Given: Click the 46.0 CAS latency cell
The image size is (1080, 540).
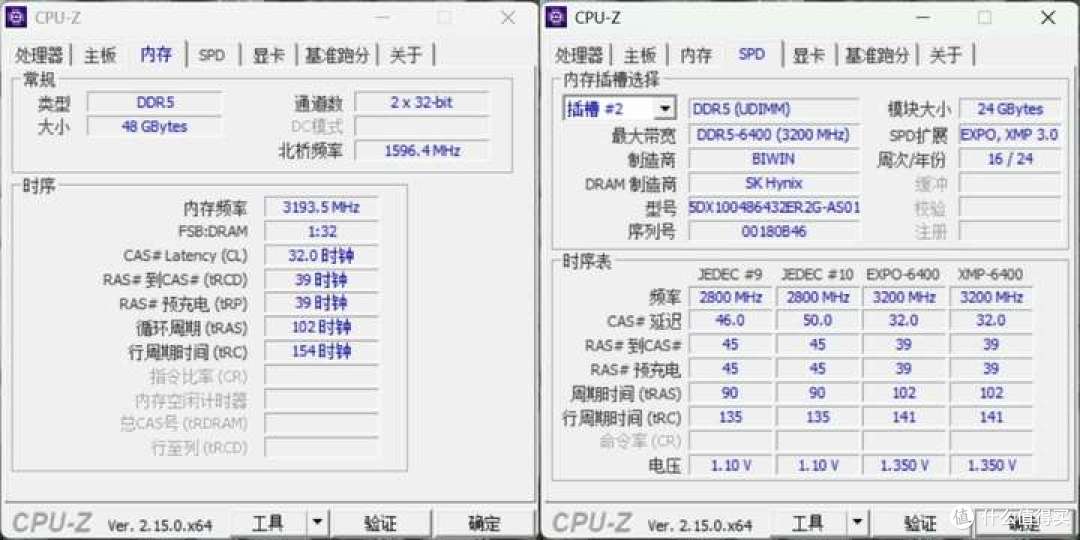Looking at the screenshot, I should (730, 321).
